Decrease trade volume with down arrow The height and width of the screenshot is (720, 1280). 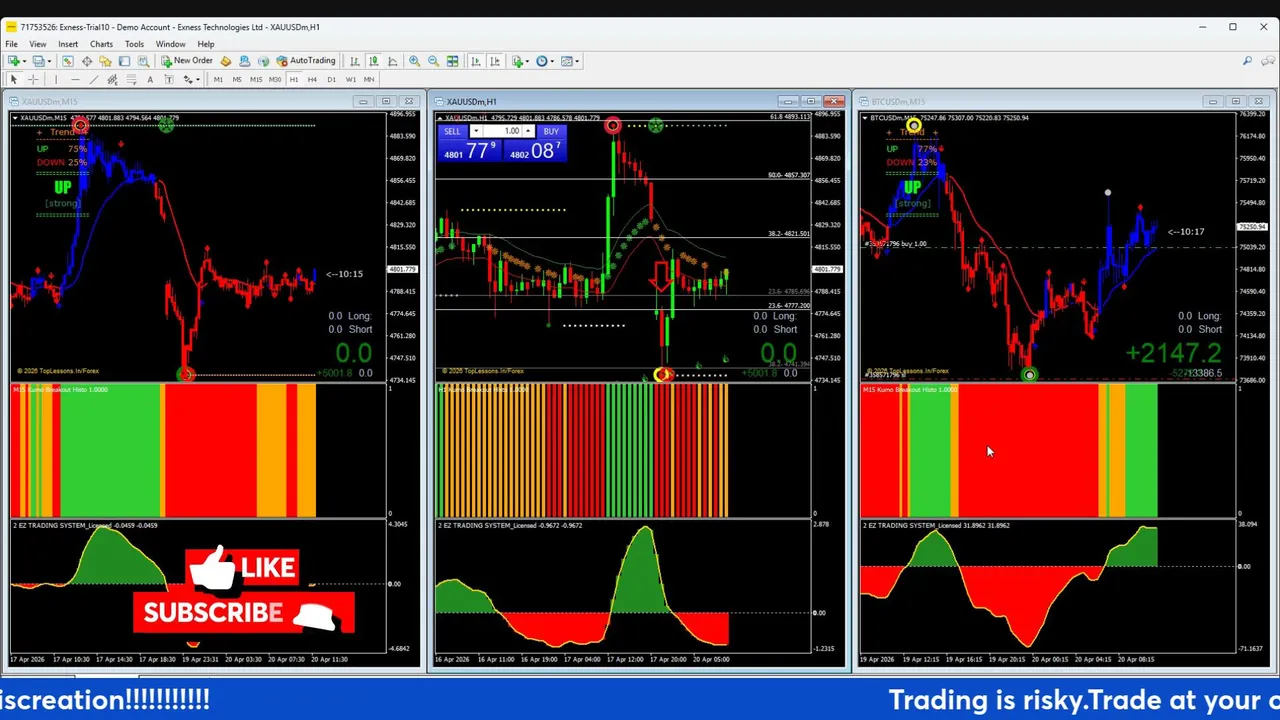pos(477,131)
